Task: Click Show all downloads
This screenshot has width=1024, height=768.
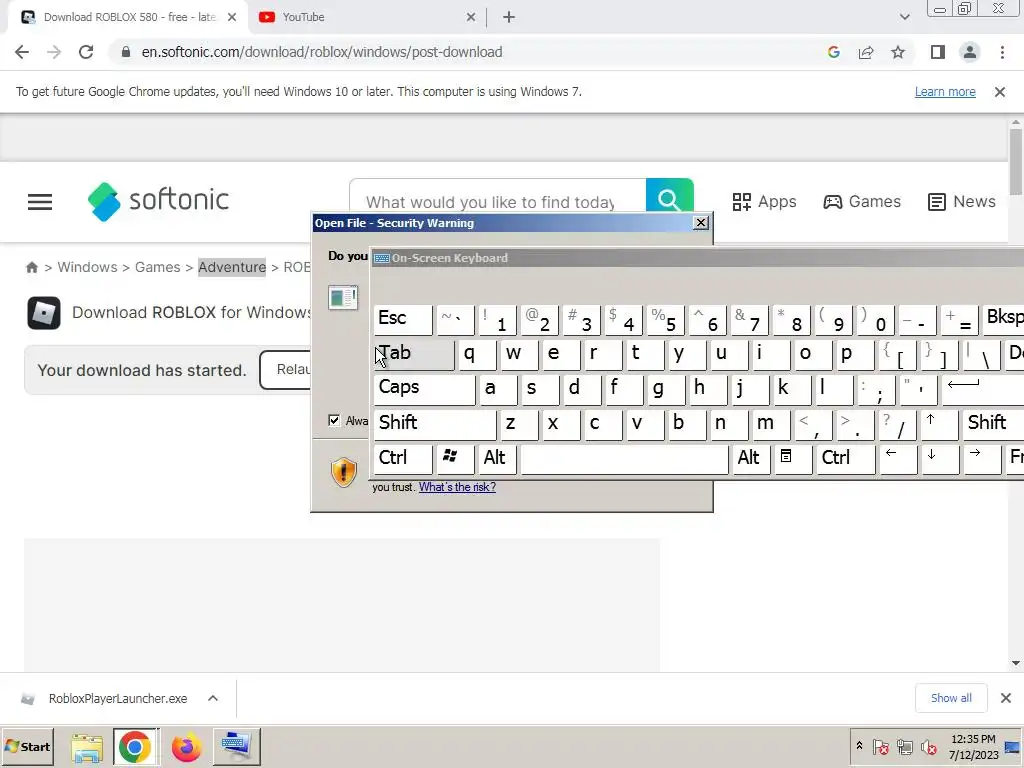Action: 951,698
